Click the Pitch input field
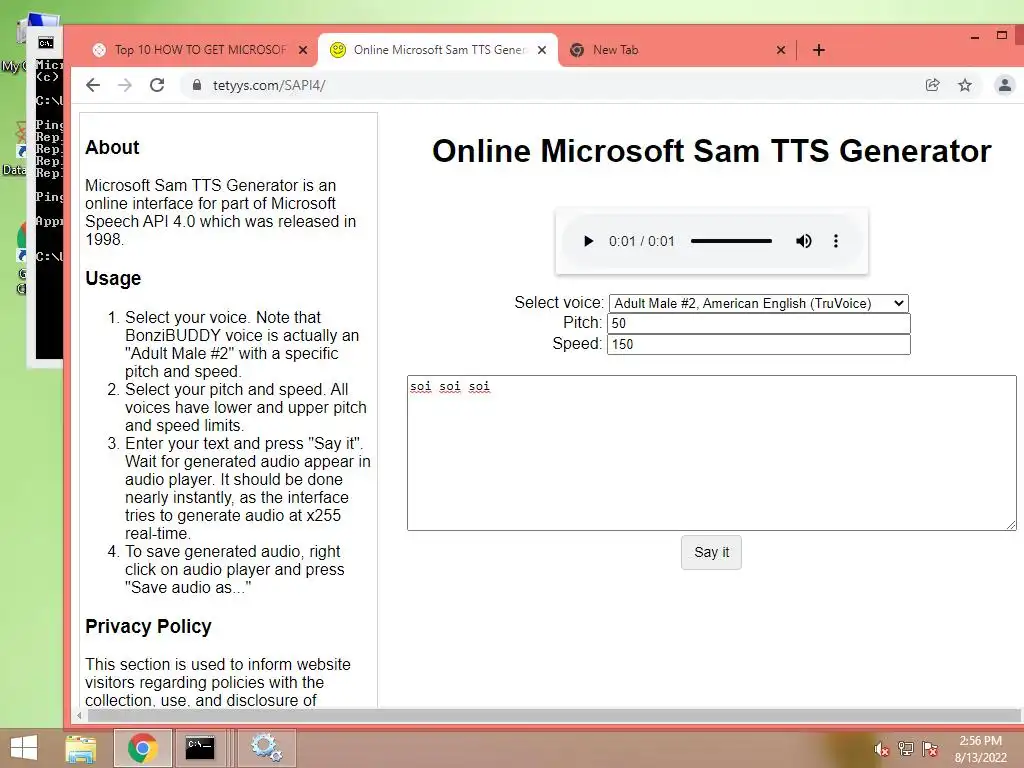Screen dimensions: 1024x768 click(758, 323)
